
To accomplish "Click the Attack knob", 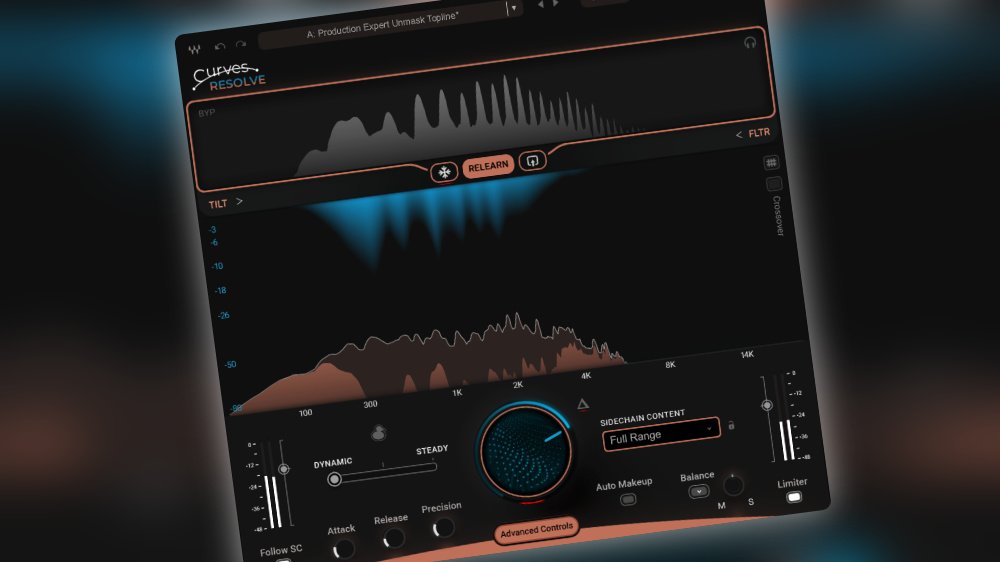I will (344, 548).
